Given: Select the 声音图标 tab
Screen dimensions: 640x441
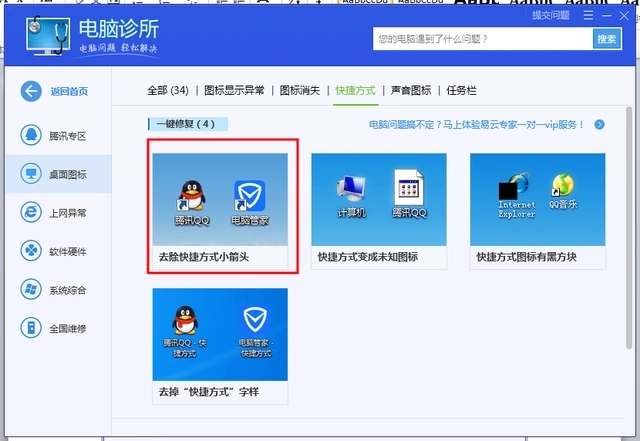Looking at the screenshot, I should coord(410,90).
